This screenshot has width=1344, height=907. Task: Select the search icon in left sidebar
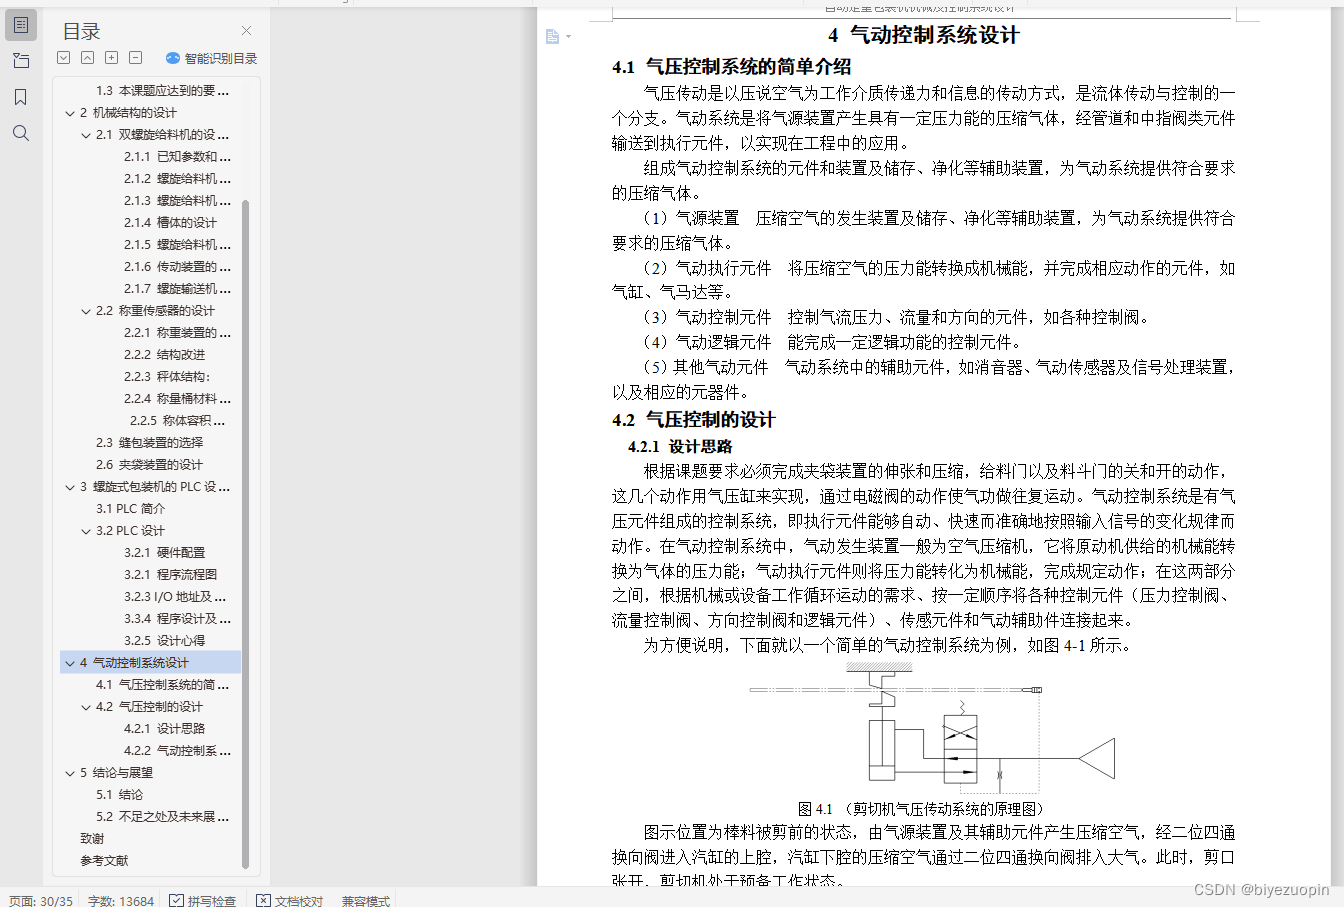[x=21, y=133]
